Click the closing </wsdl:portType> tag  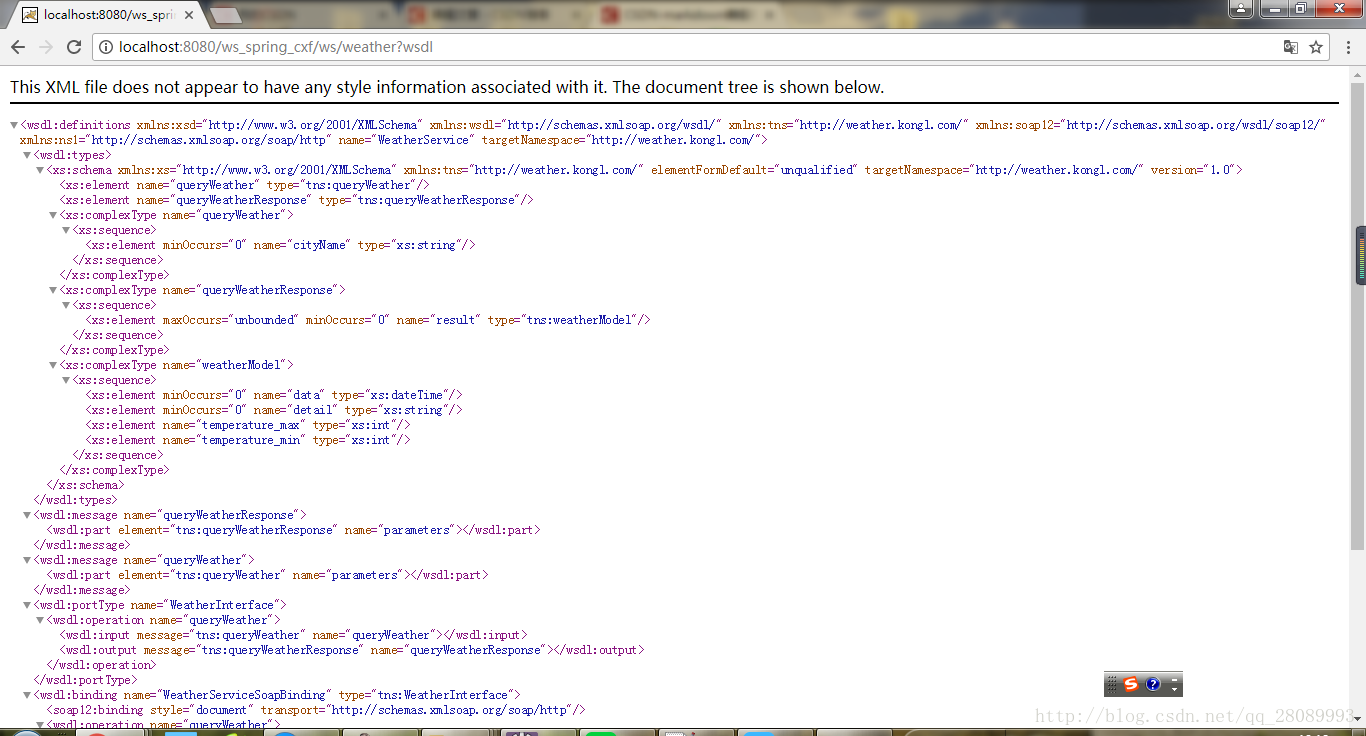click(x=85, y=680)
